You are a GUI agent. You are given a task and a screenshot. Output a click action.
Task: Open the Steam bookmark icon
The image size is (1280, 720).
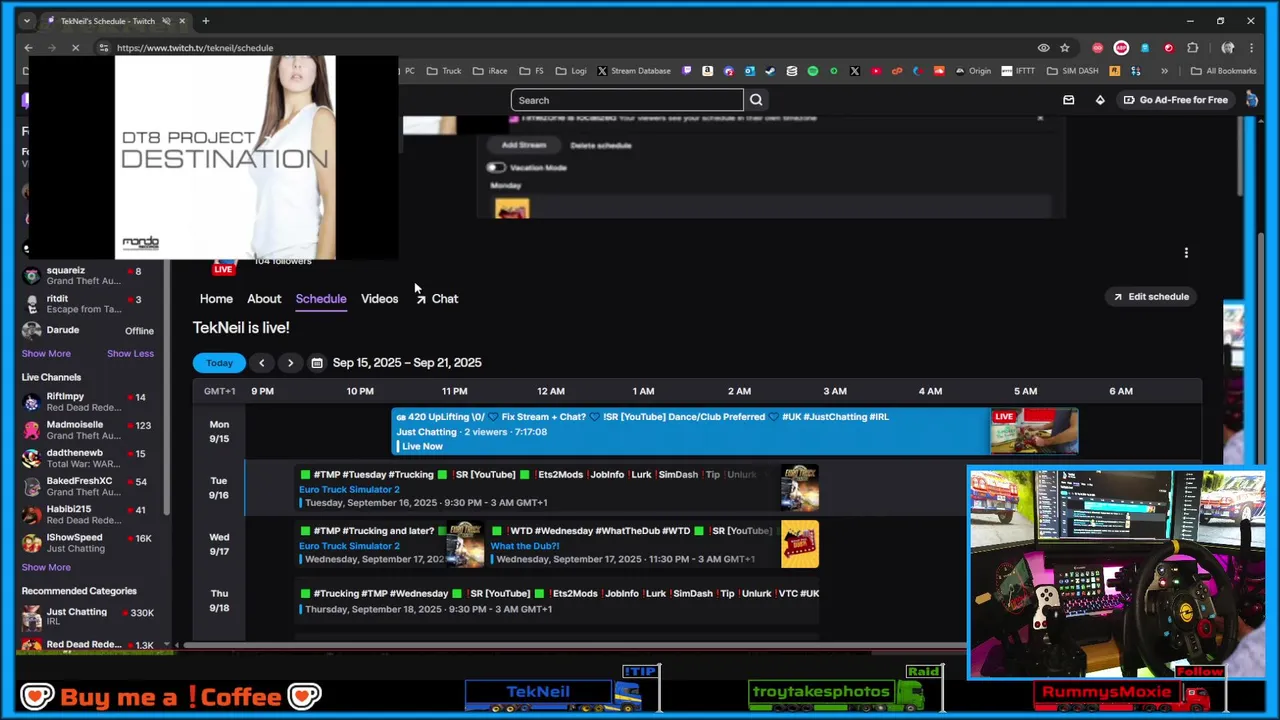tap(770, 71)
